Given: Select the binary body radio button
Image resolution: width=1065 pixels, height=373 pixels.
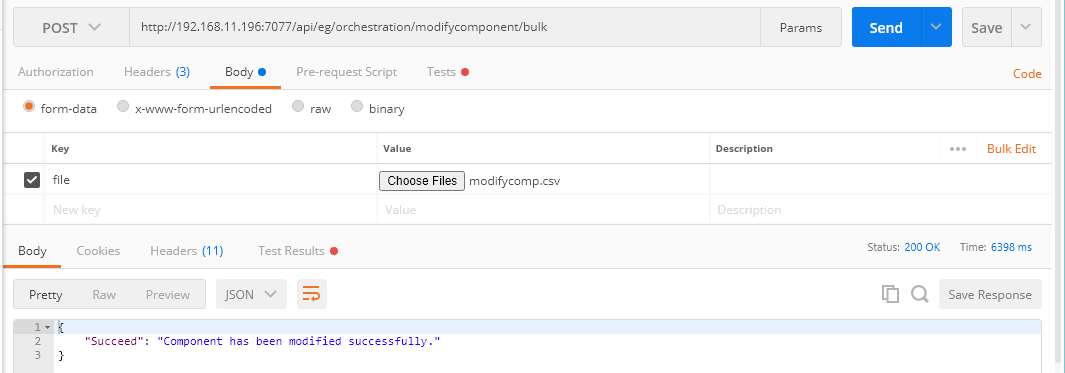Looking at the screenshot, I should (357, 107).
